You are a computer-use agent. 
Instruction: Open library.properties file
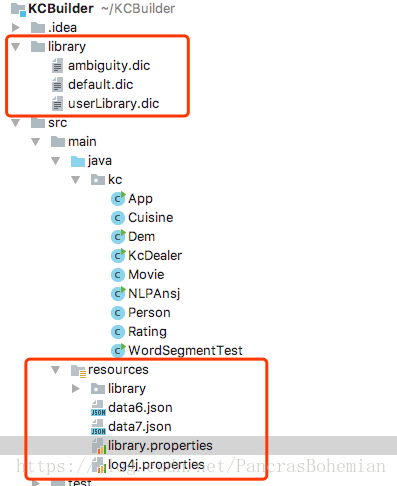160,446
